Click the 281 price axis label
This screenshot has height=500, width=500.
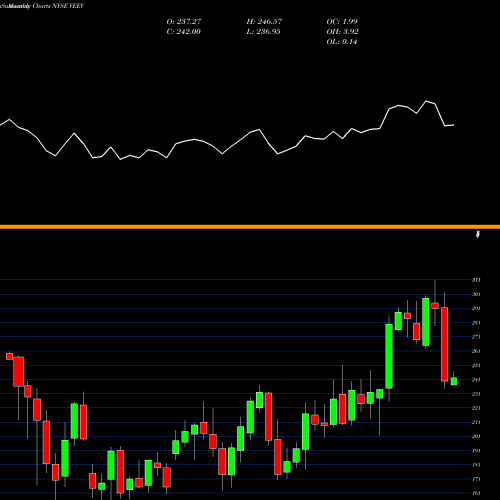[476, 322]
